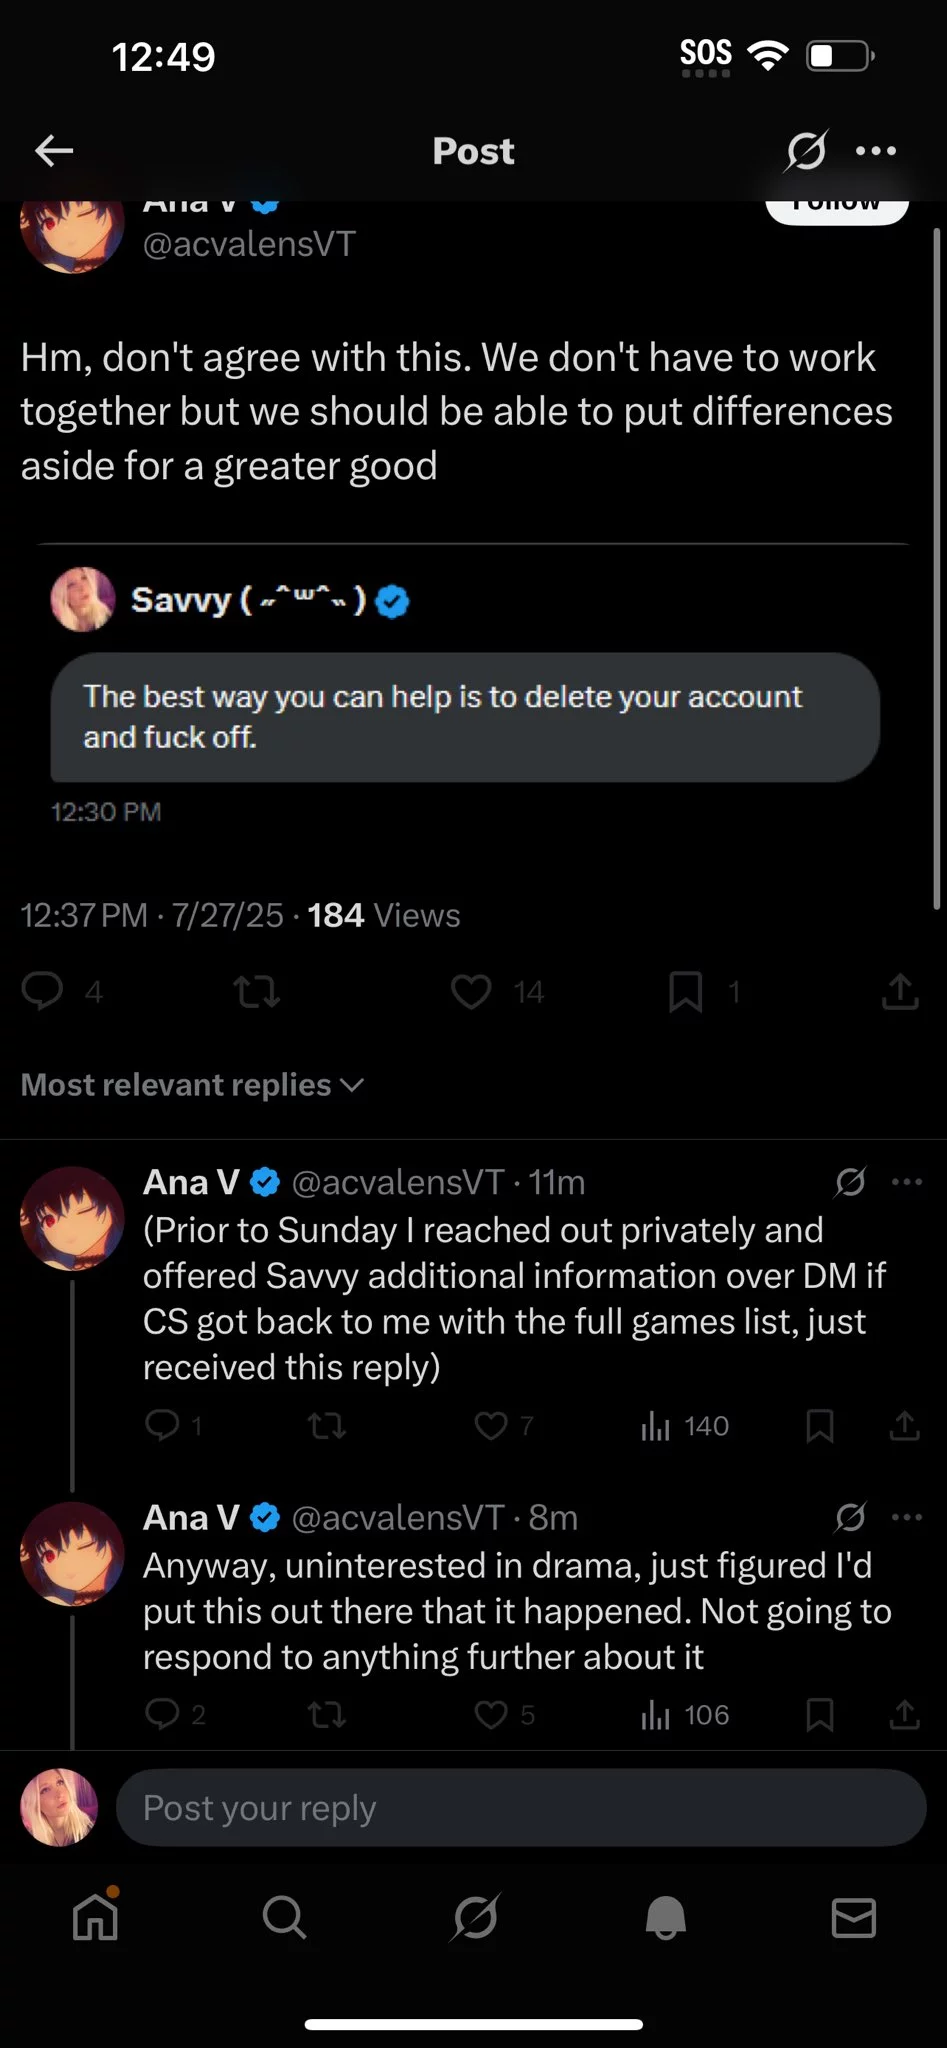
Task: Open the three-dot menu in header
Action: [x=876, y=151]
